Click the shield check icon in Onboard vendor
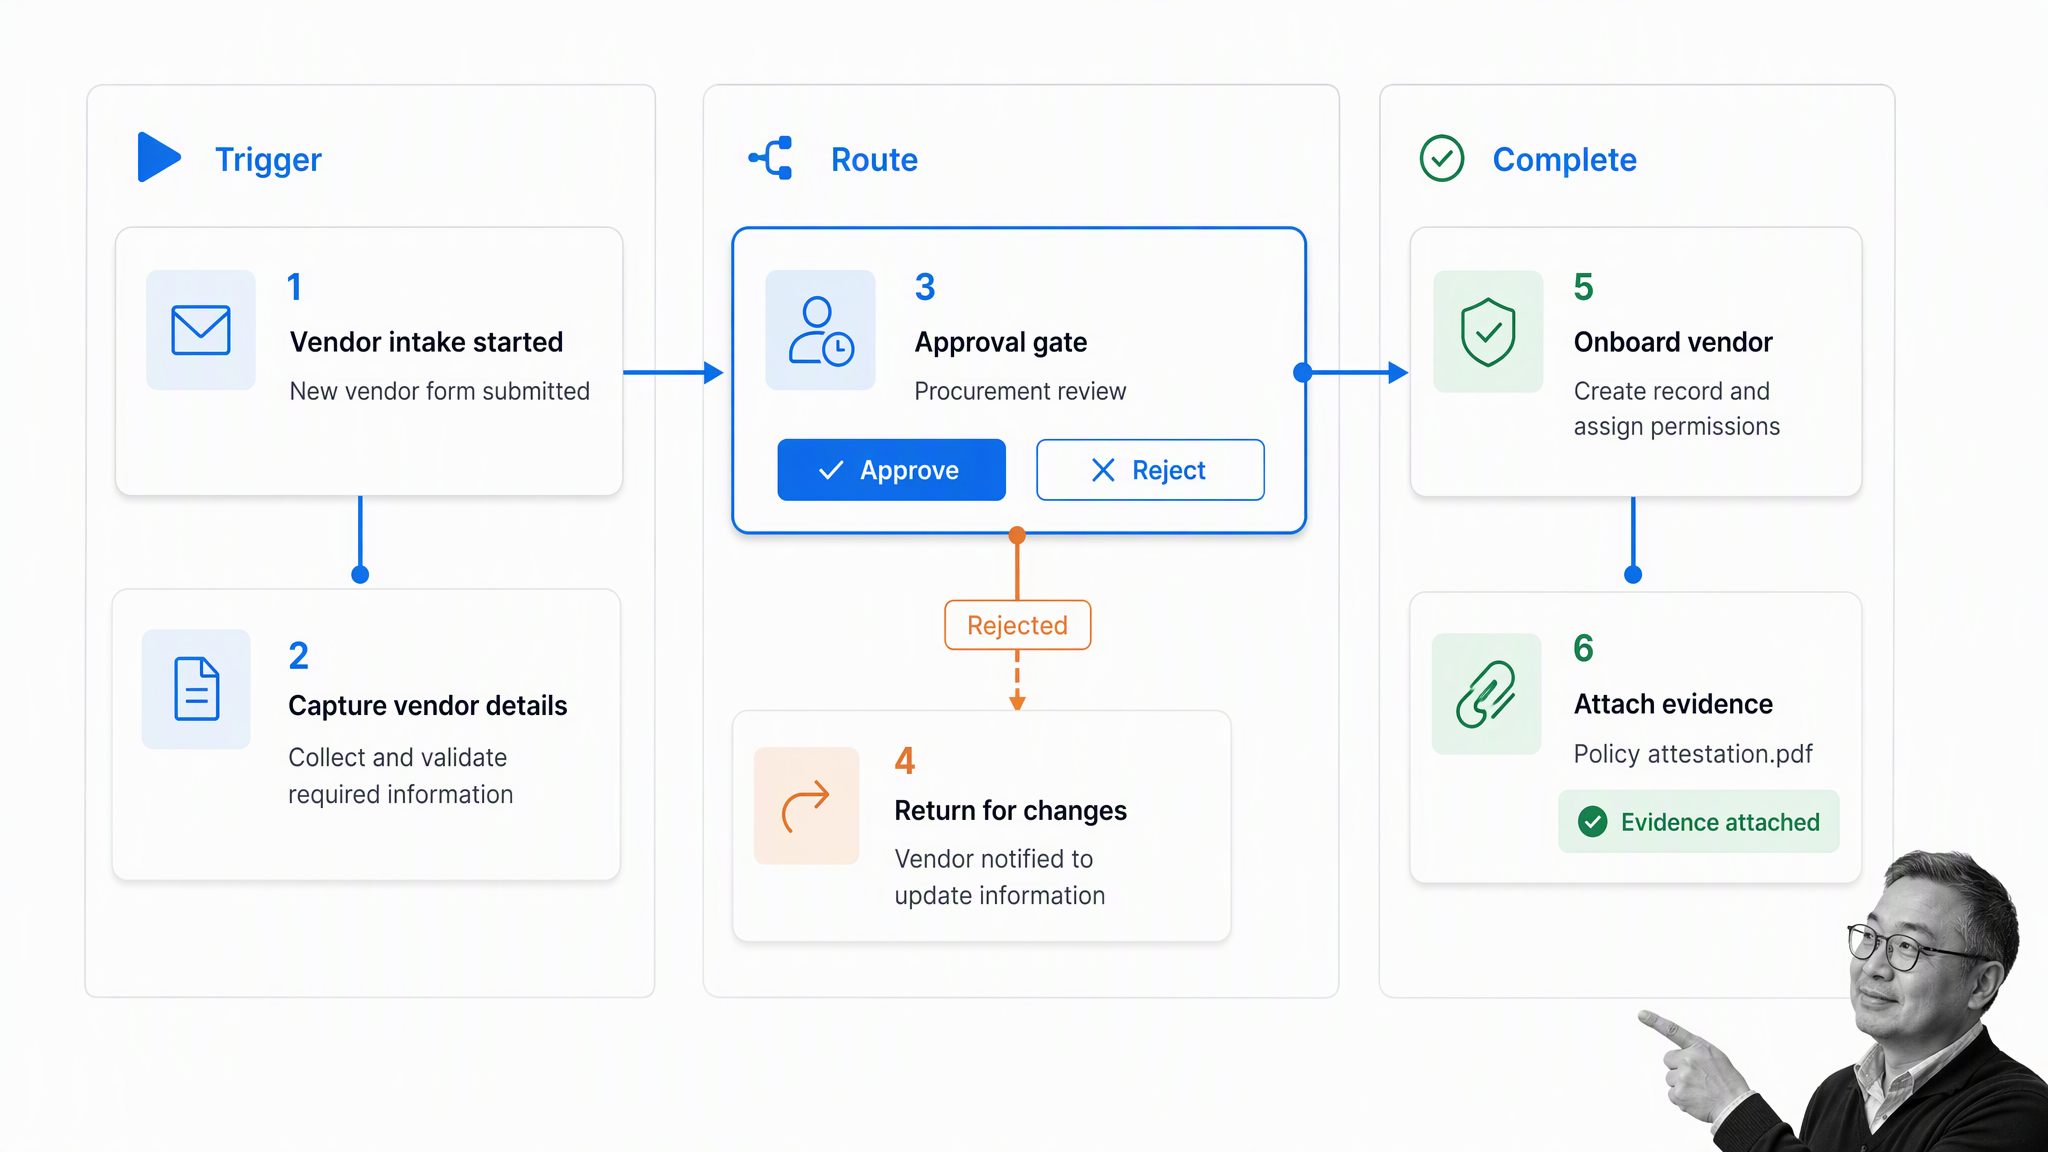The width and height of the screenshot is (2048, 1152). tap(1488, 331)
